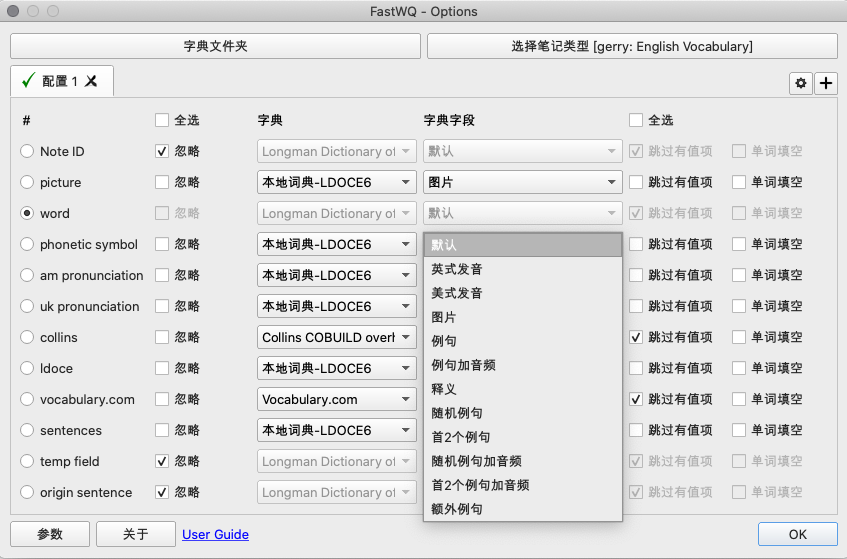Select the vocabulary.com radio button
This screenshot has height=559, width=847.
click(27, 400)
